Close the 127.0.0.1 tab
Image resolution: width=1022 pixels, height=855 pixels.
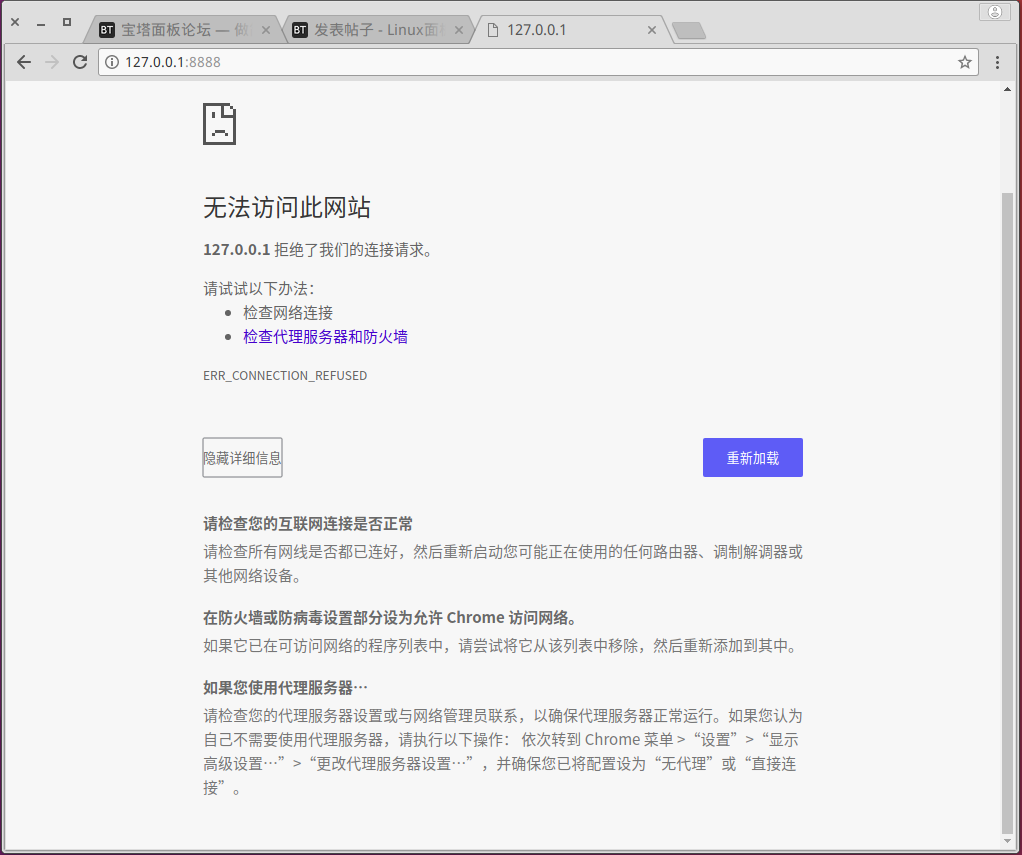(651, 30)
